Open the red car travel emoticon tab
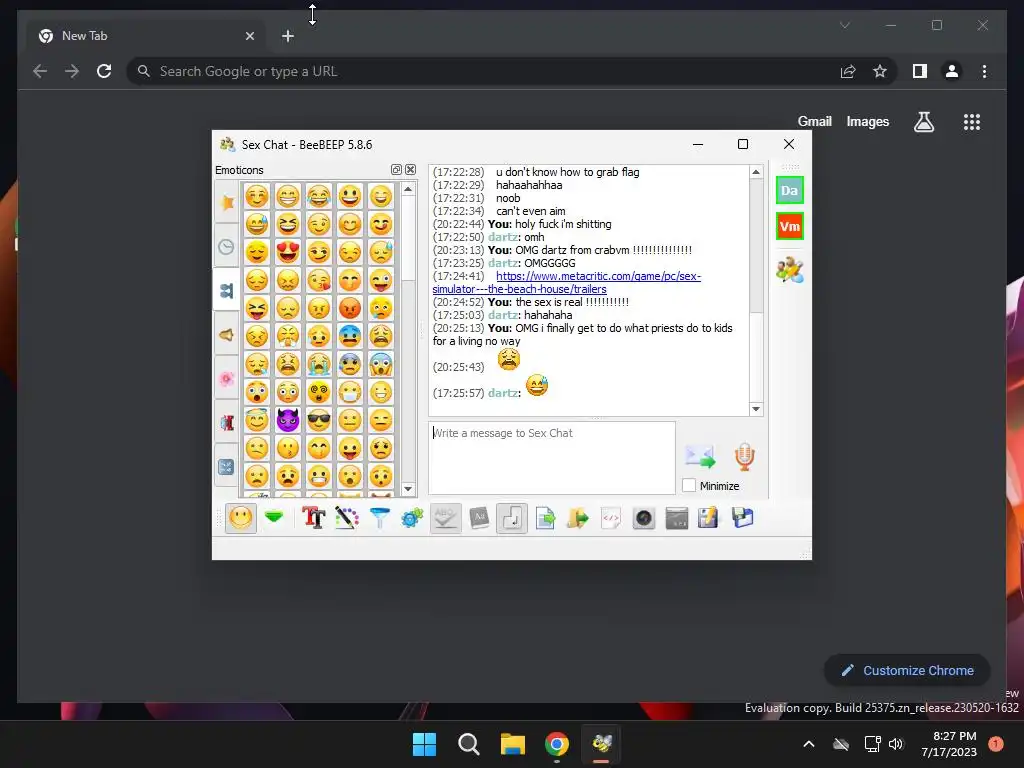This screenshot has width=1024, height=768. click(227, 422)
